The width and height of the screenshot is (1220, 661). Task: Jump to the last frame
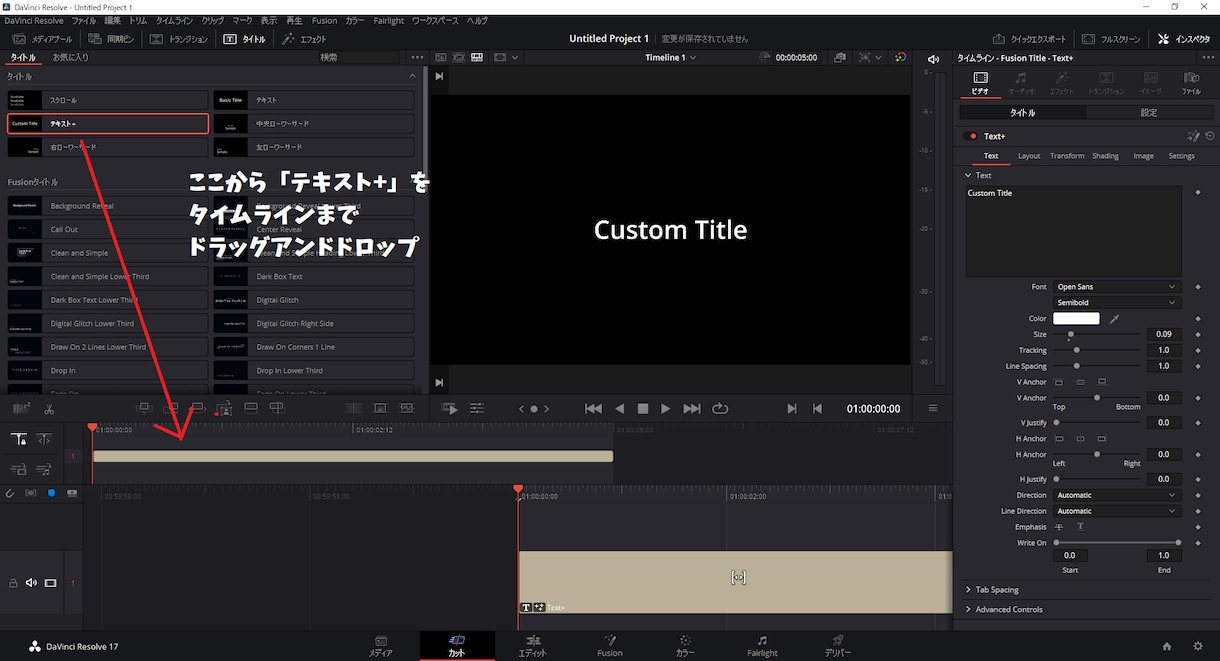(x=692, y=409)
